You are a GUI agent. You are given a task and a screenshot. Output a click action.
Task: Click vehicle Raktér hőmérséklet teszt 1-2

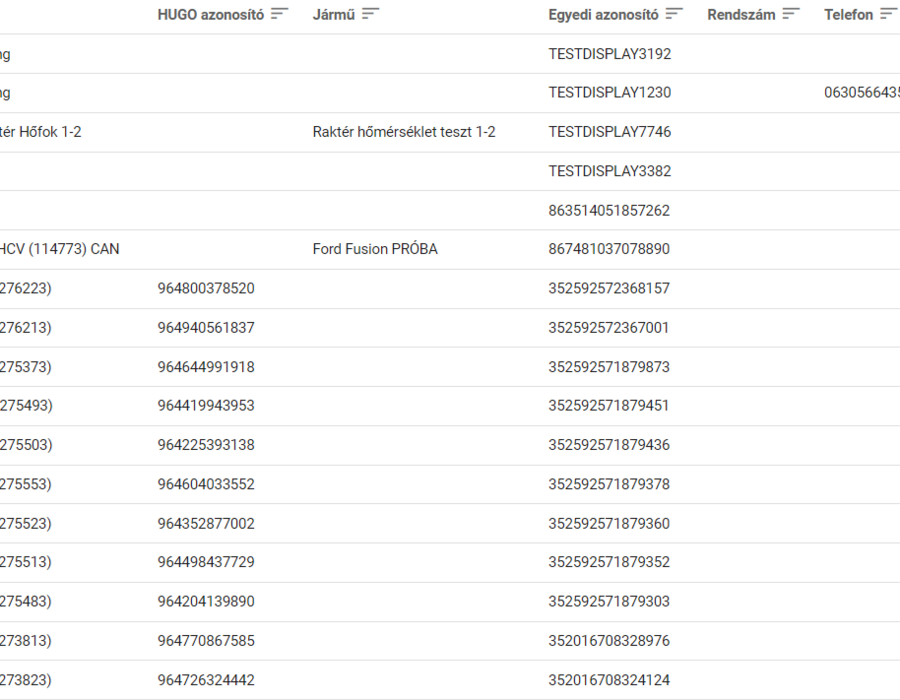pyautogui.click(x=404, y=132)
